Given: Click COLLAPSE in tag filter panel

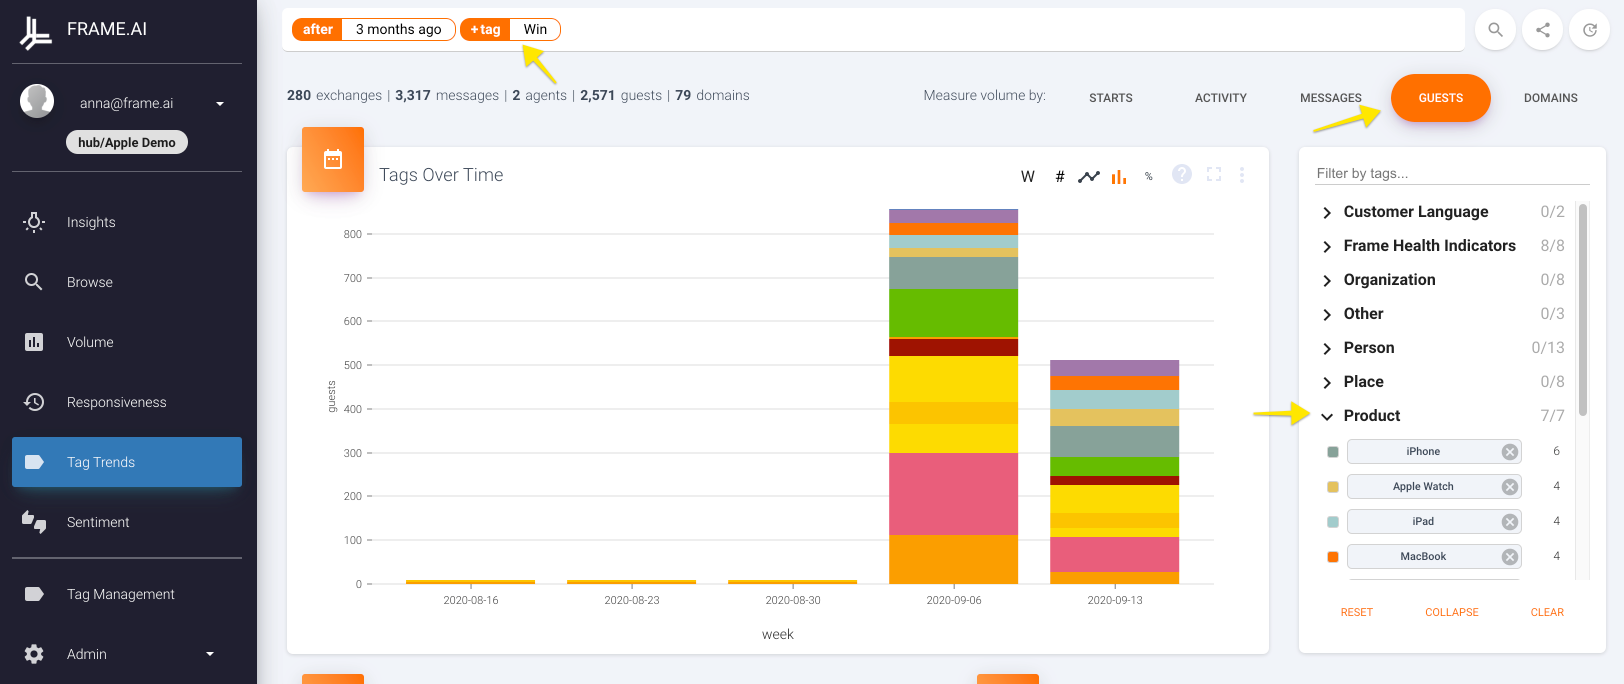Looking at the screenshot, I should pyautogui.click(x=1452, y=612).
